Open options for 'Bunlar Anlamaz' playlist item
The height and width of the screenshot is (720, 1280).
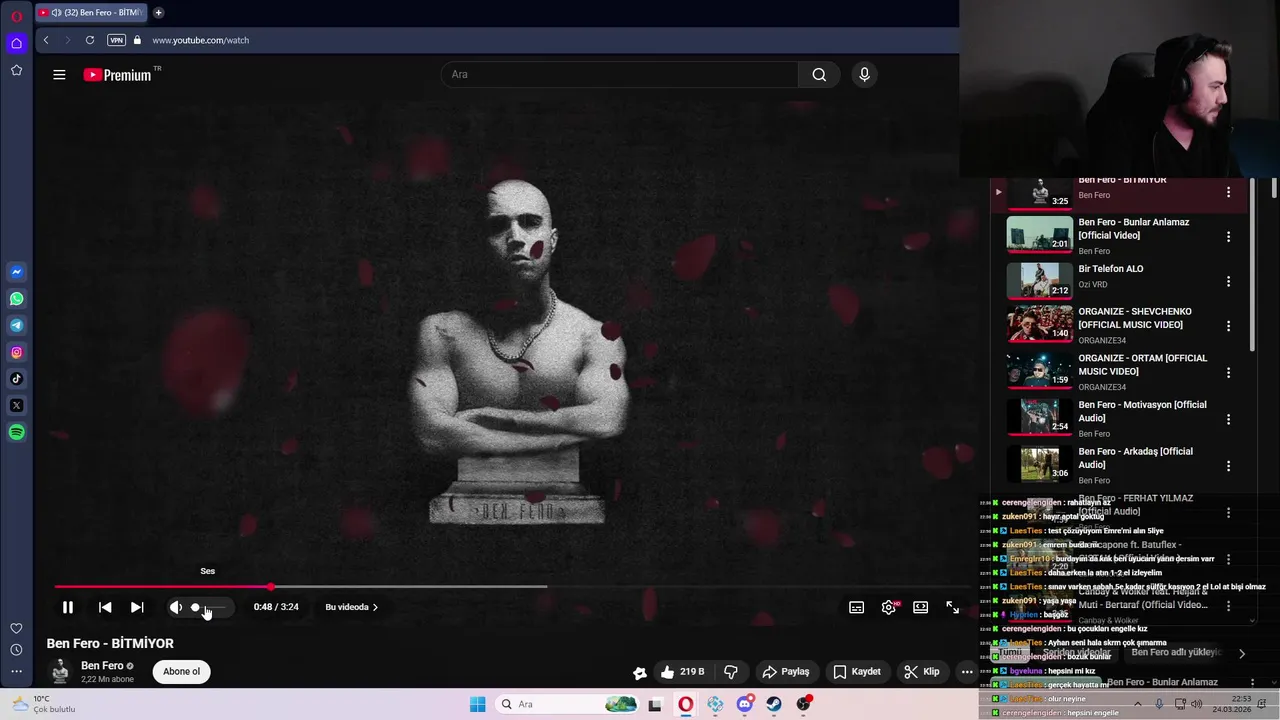pos(1228,237)
